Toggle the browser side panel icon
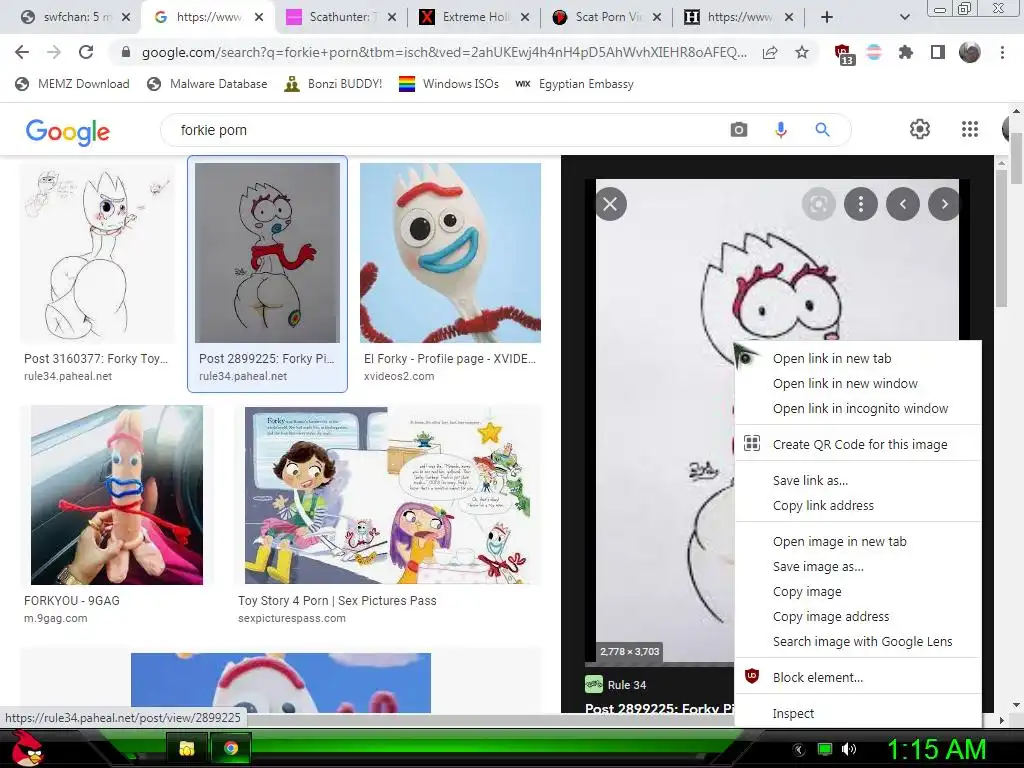 pyautogui.click(x=938, y=52)
